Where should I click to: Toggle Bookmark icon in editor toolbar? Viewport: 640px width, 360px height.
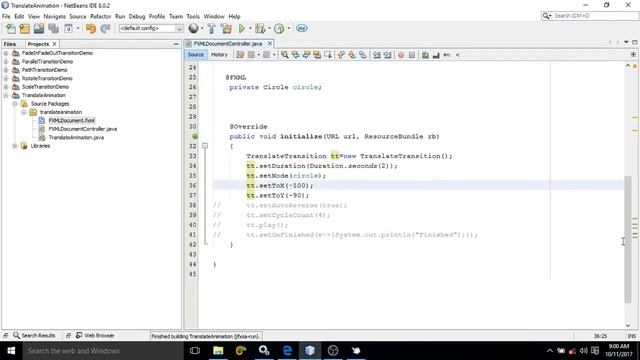pyautogui.click(x=362, y=55)
